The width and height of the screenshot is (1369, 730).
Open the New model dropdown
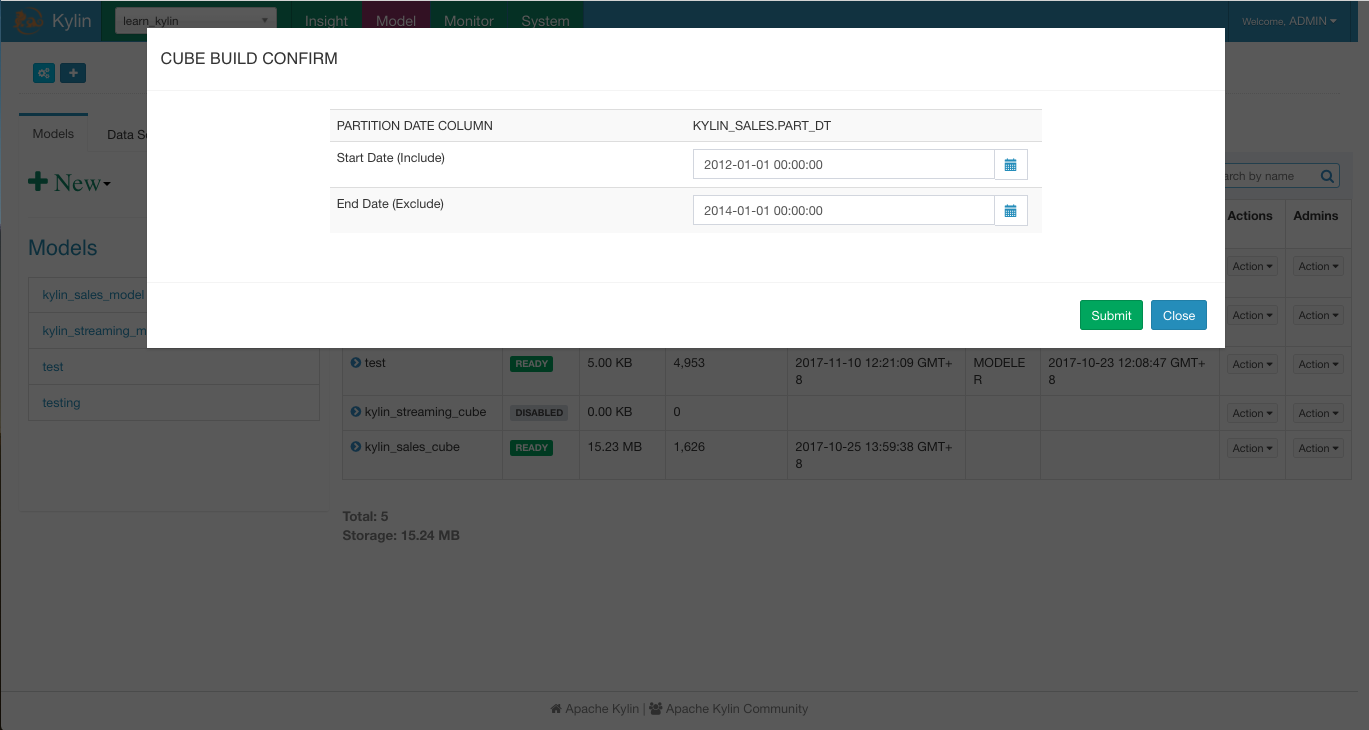(x=69, y=182)
